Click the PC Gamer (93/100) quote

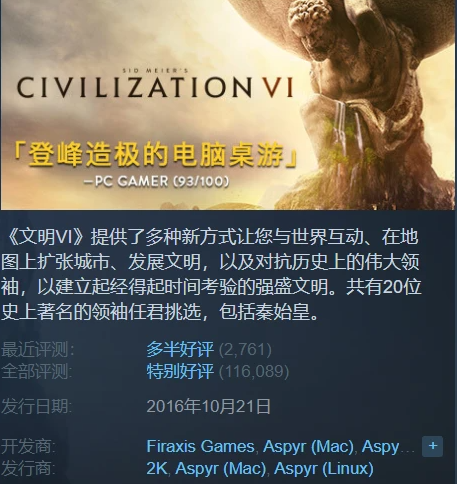tap(156, 181)
